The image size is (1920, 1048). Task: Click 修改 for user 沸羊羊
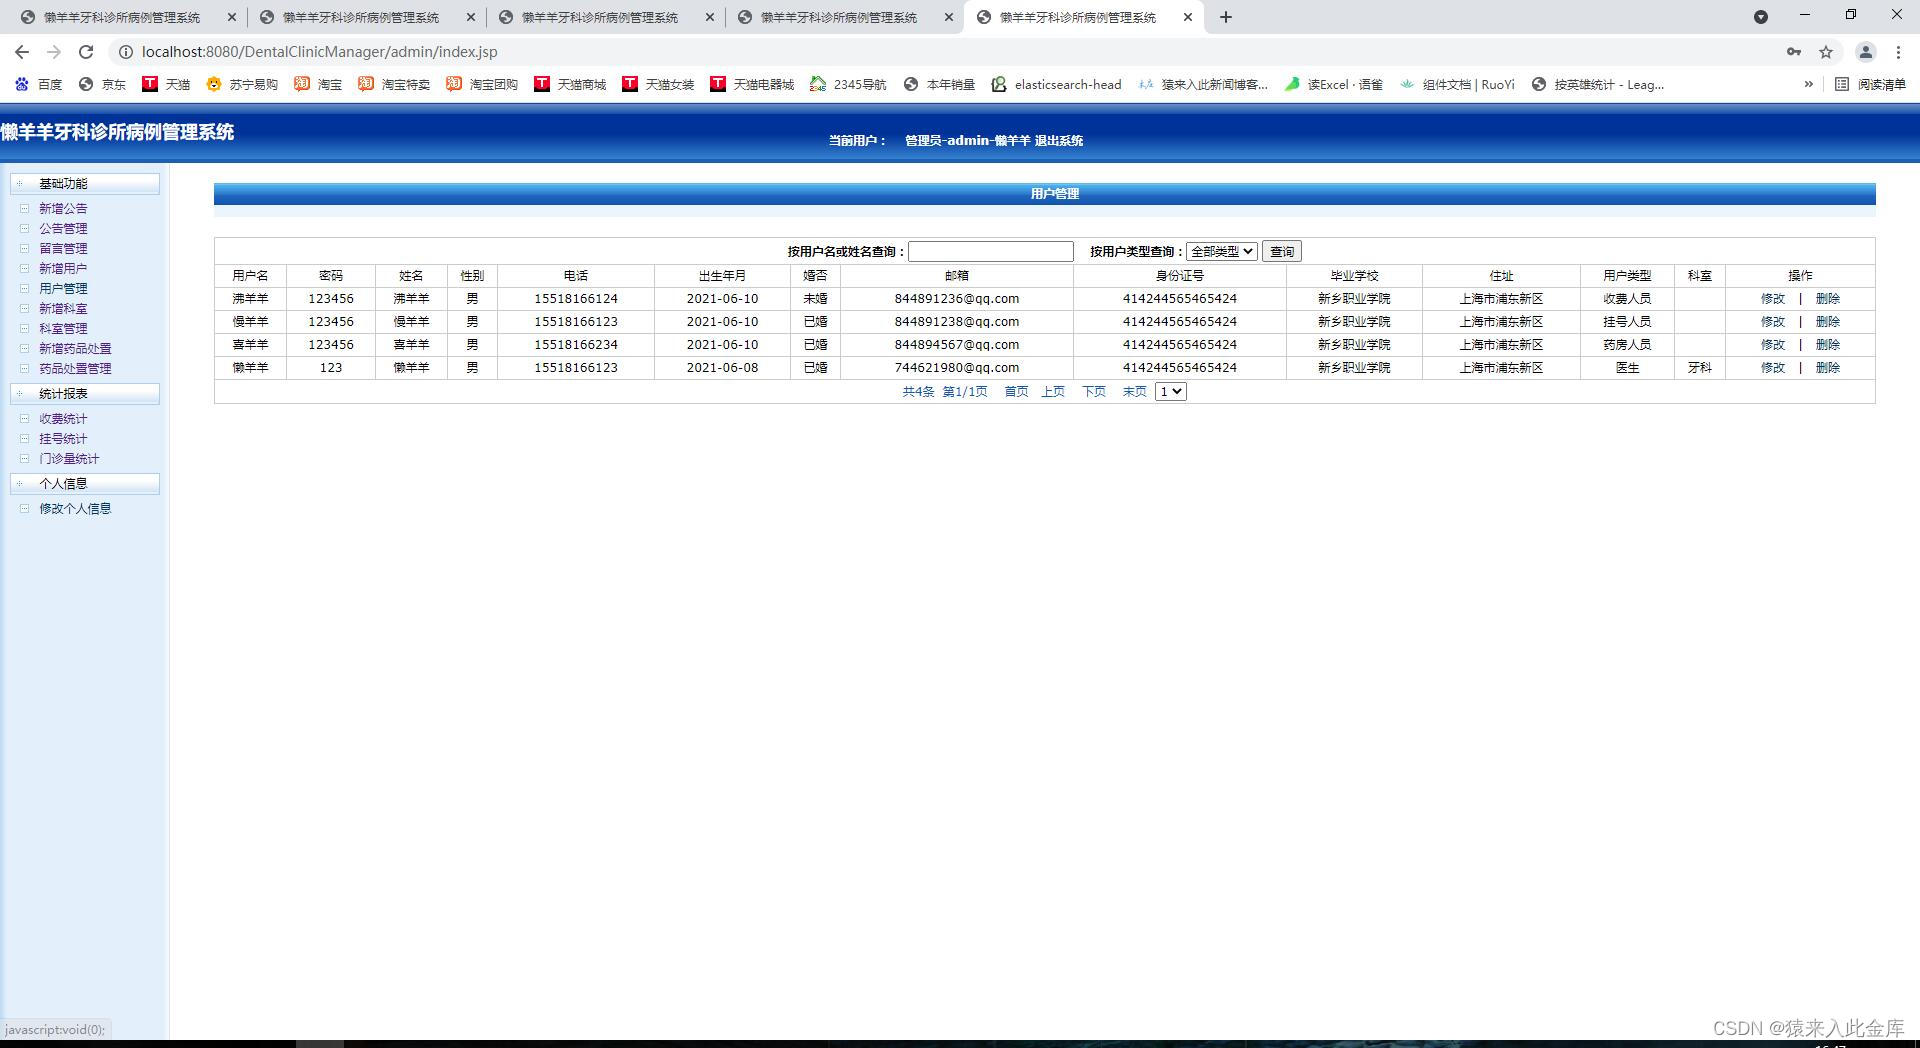(1772, 298)
